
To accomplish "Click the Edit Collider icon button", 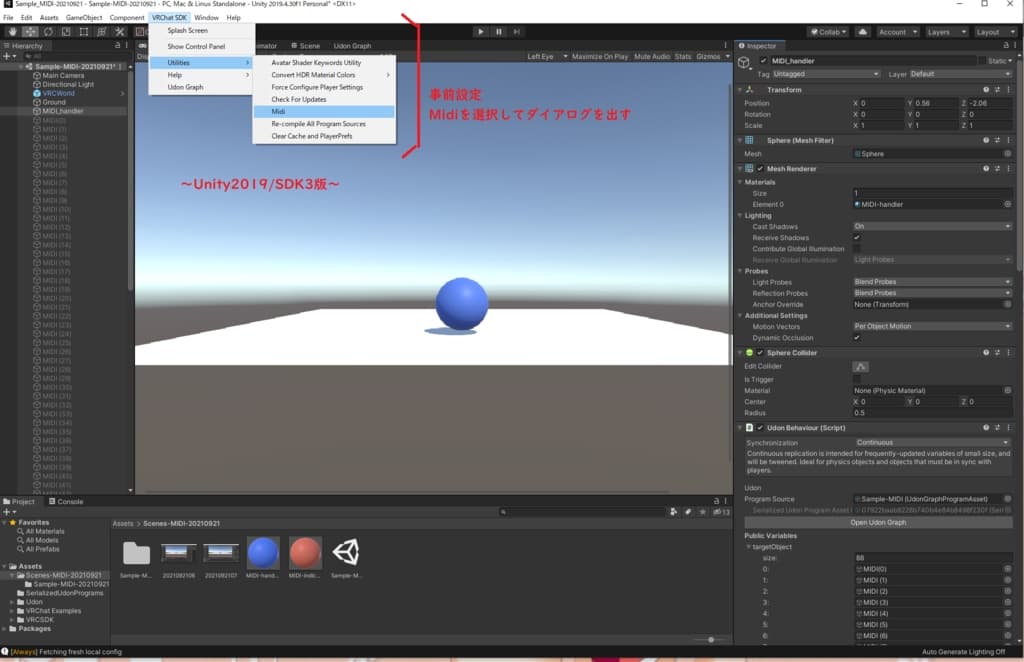I will 860,366.
